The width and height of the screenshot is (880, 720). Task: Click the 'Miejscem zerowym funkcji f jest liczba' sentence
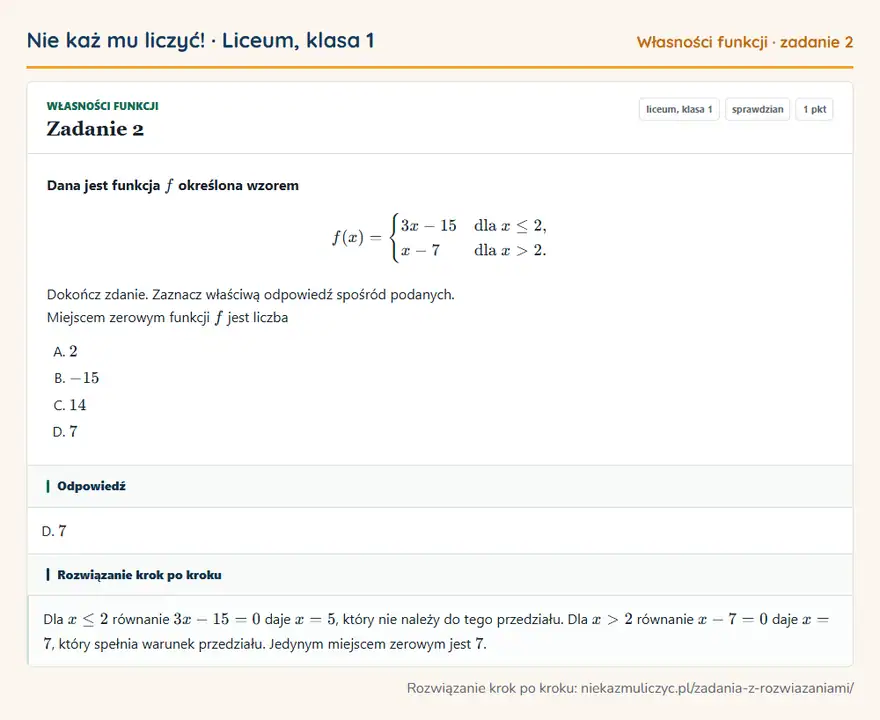(167, 318)
